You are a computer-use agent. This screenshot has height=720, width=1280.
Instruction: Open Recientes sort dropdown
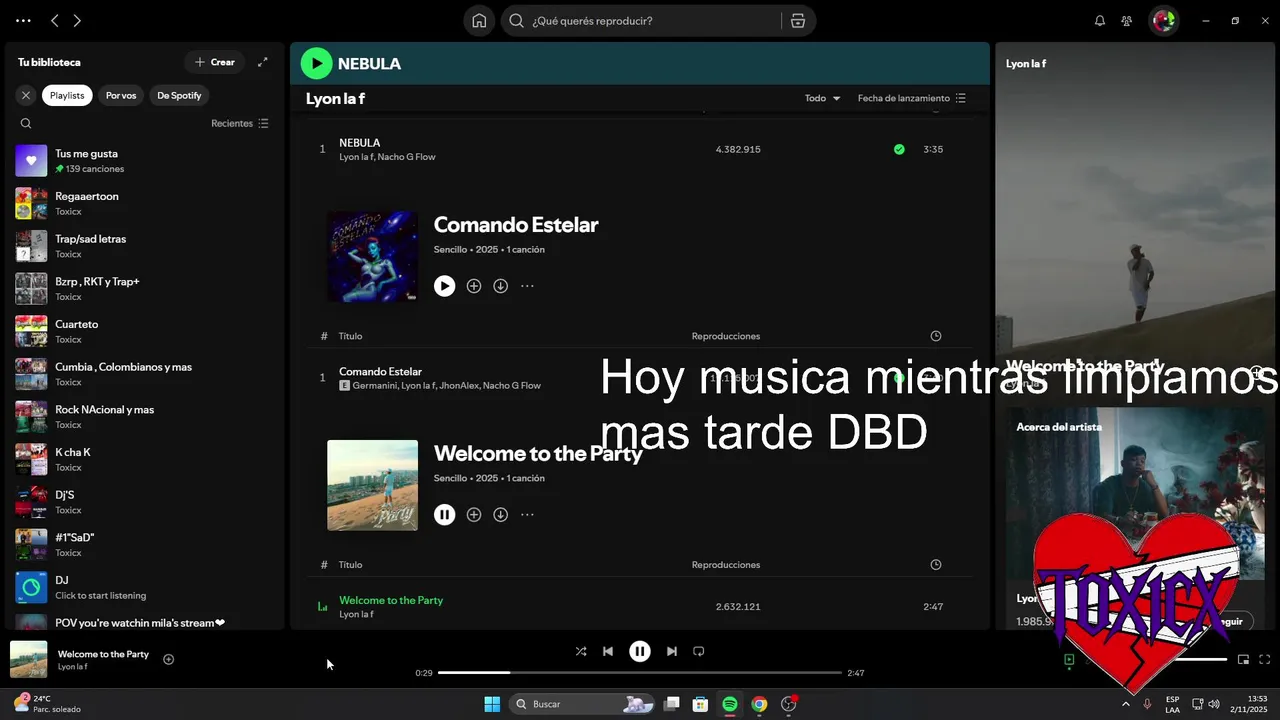240,124
